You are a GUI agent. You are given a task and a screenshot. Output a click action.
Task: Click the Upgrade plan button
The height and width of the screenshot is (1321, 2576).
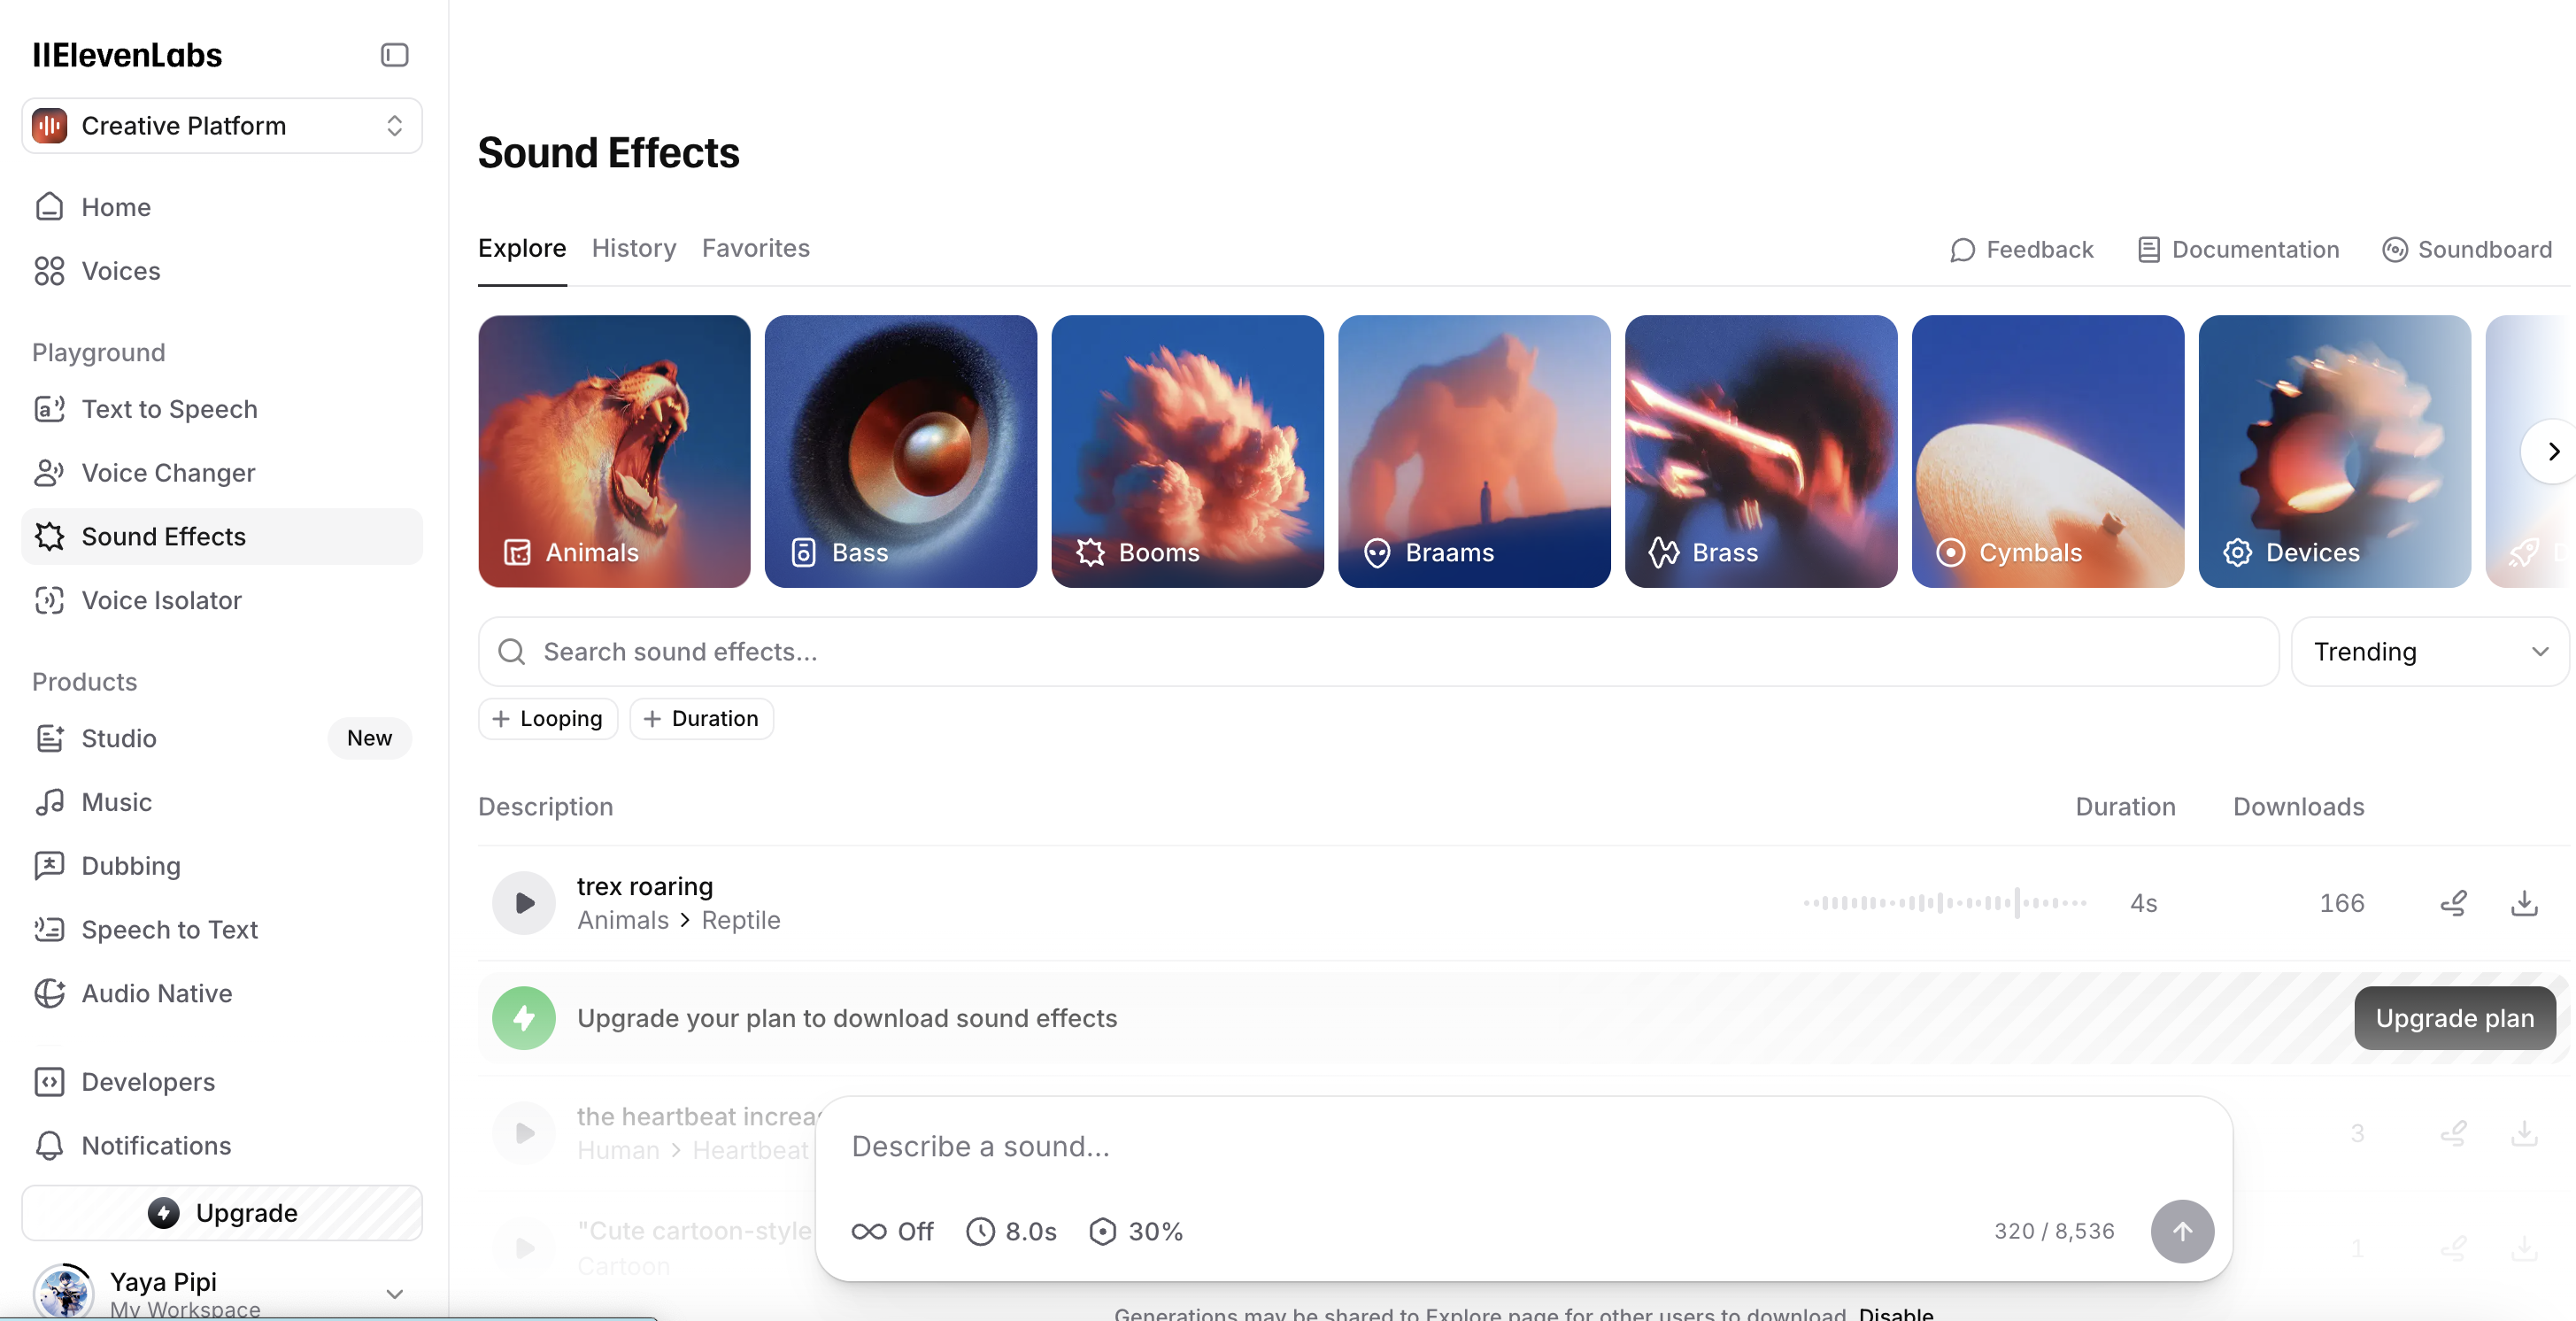[2455, 1018]
